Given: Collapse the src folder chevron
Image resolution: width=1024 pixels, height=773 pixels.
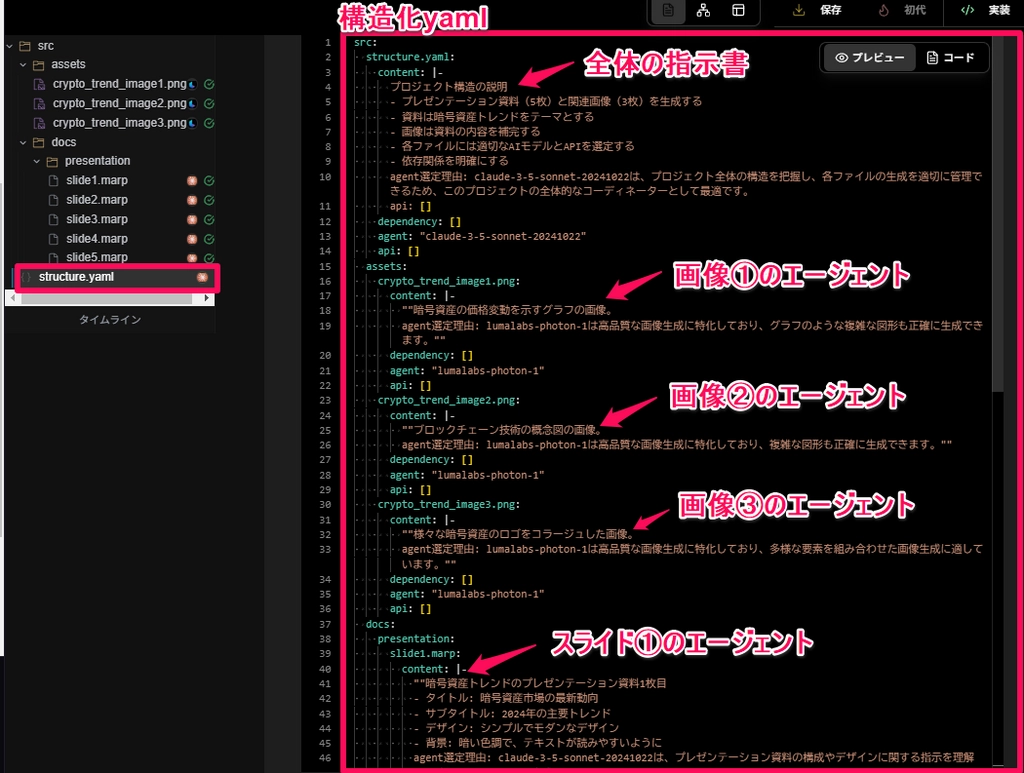Looking at the screenshot, I should [x=9, y=46].
